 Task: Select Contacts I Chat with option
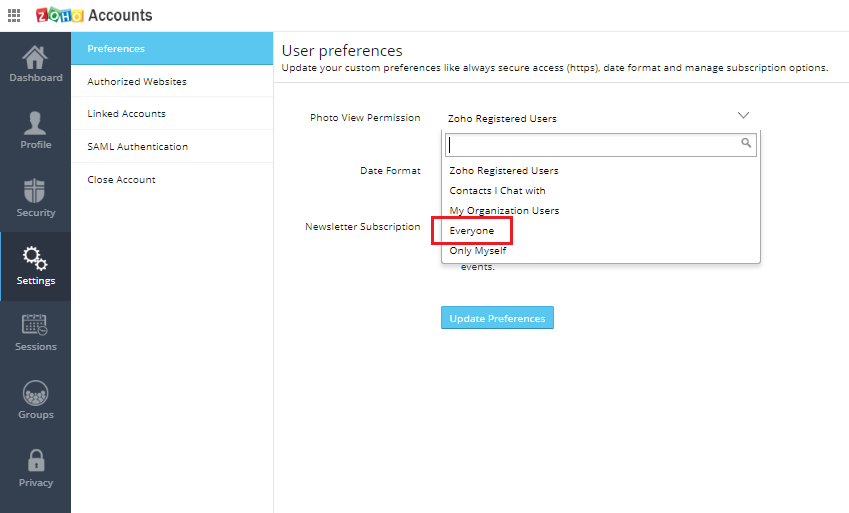(497, 191)
